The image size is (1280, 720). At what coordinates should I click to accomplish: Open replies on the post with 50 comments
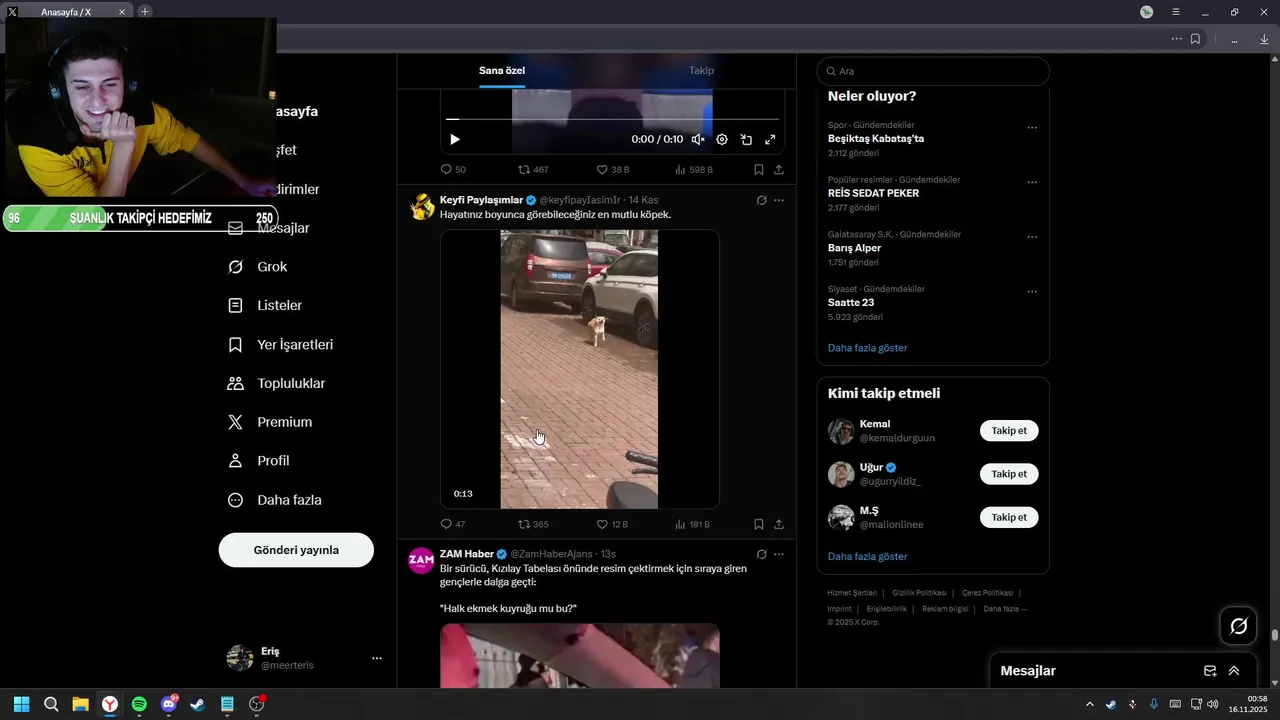pyautogui.click(x=453, y=170)
